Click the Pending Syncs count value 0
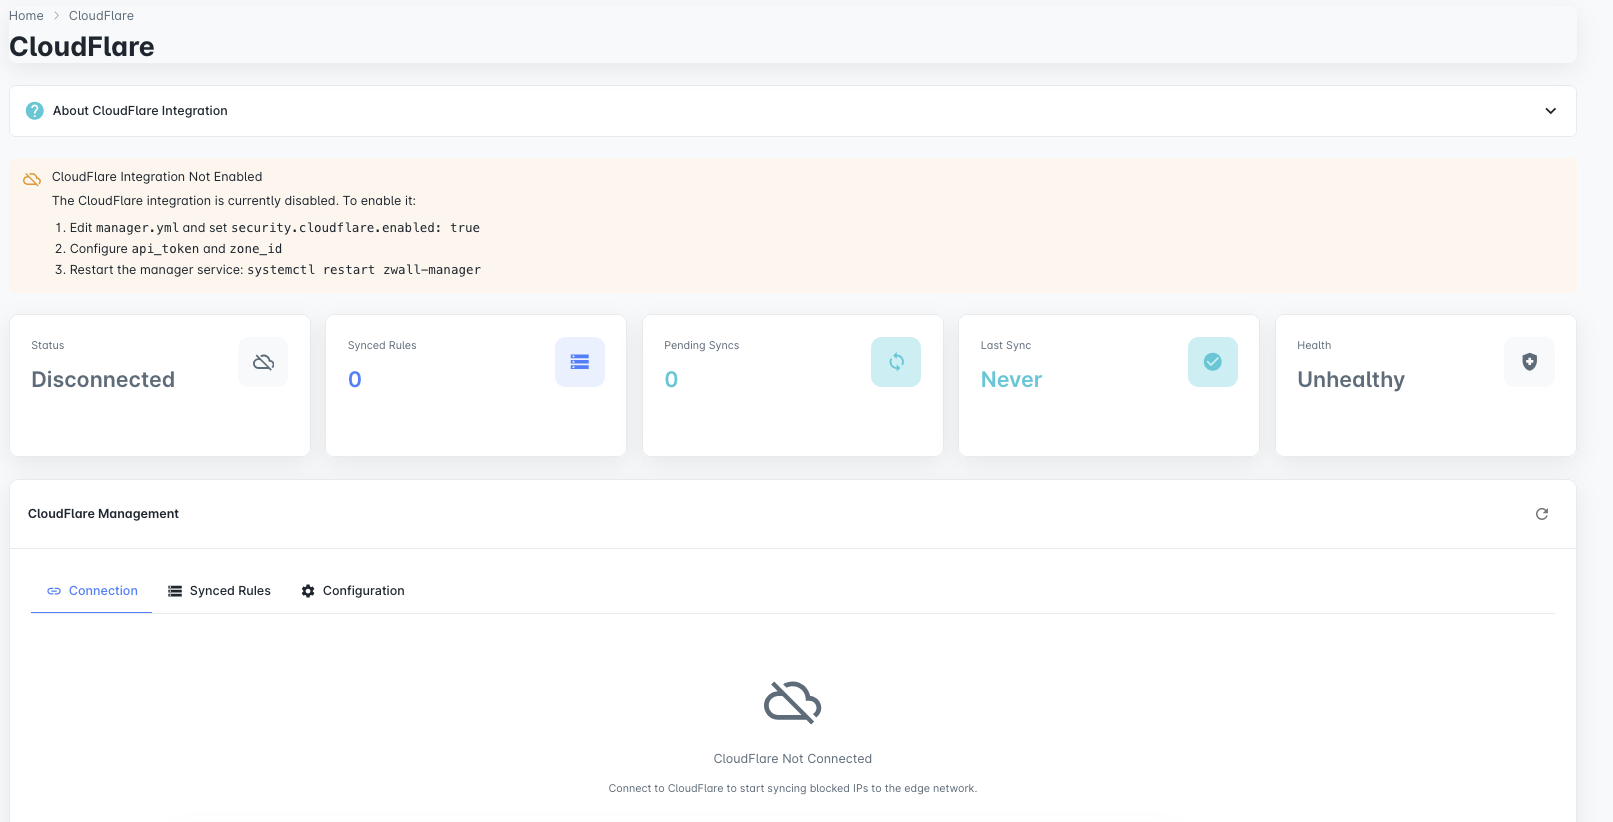Screen dimensions: 1613x822 click(671, 380)
